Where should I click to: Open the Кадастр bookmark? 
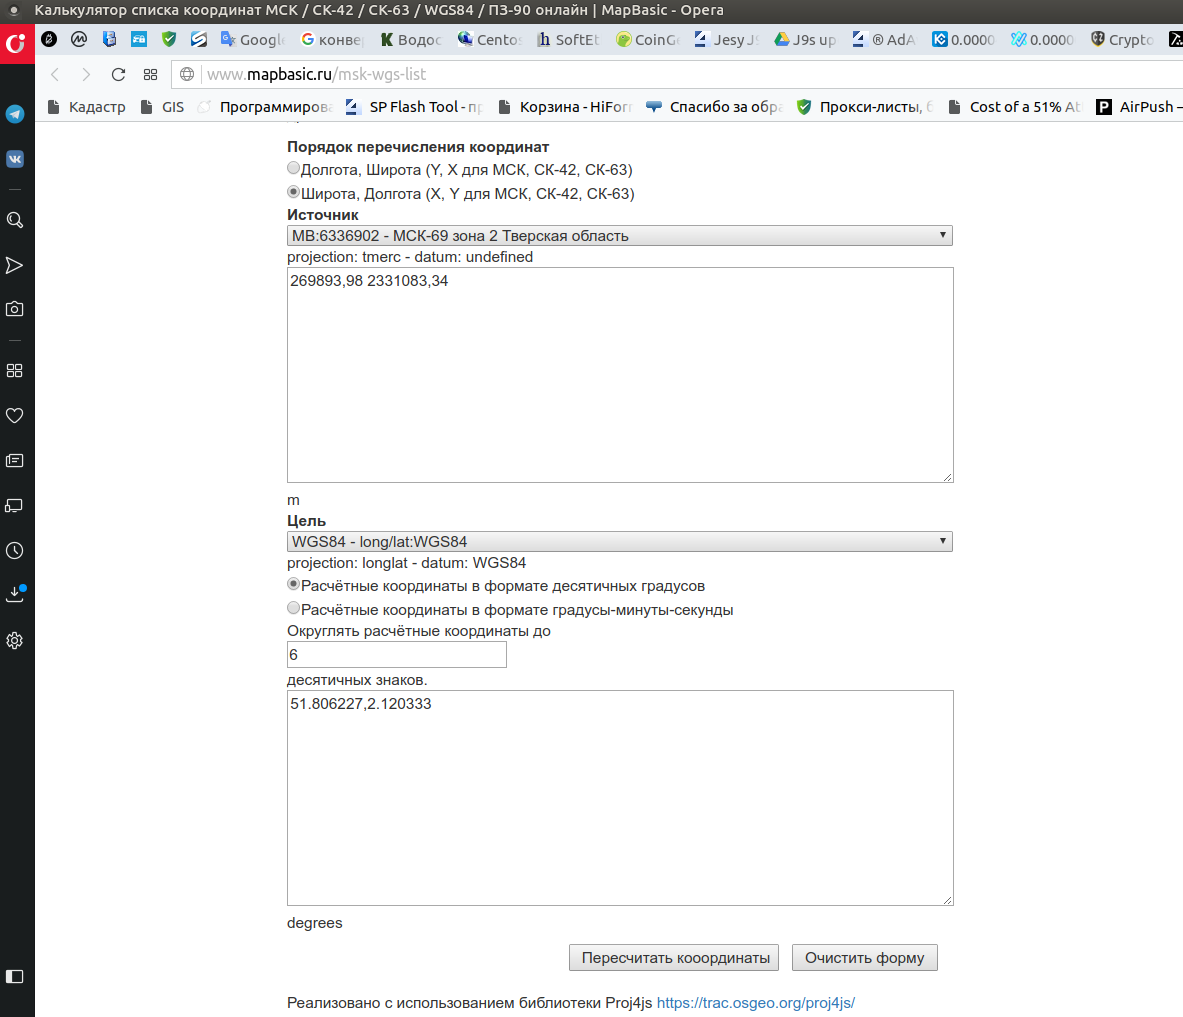[86, 107]
